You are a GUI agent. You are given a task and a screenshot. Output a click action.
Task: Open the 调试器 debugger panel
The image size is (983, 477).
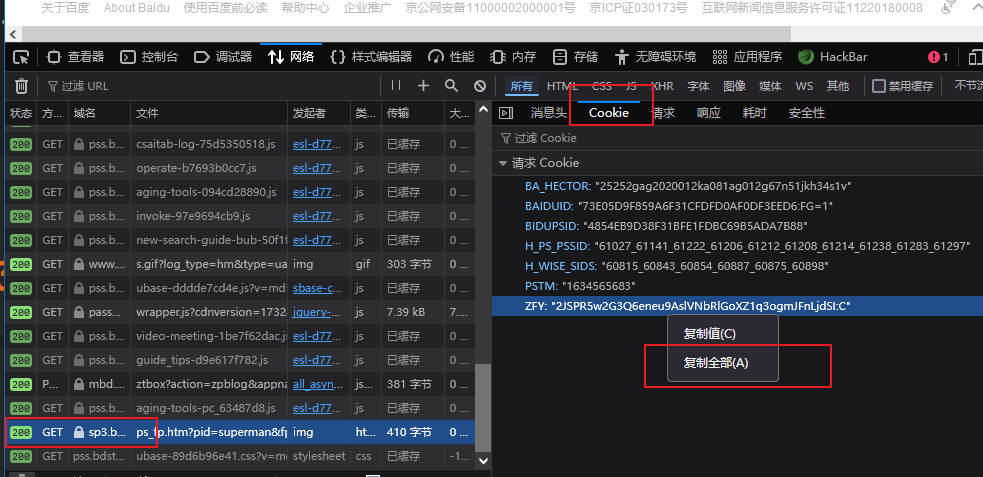click(x=223, y=57)
